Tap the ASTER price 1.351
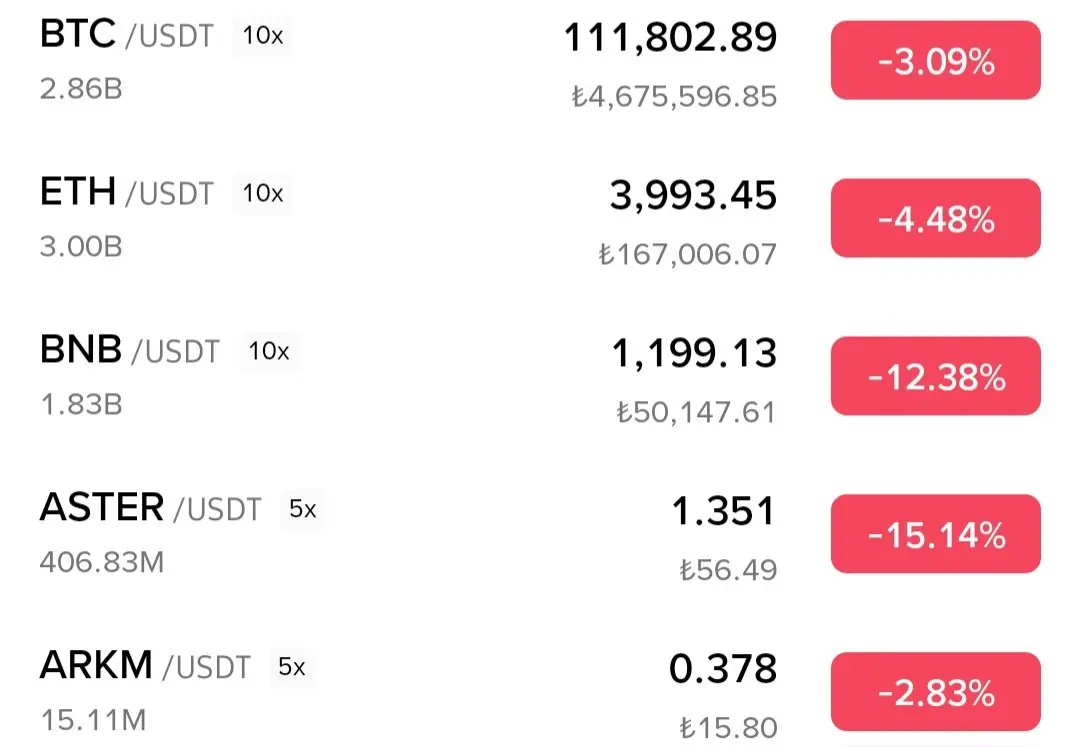Viewport: 1080px width, 747px height. click(x=723, y=511)
